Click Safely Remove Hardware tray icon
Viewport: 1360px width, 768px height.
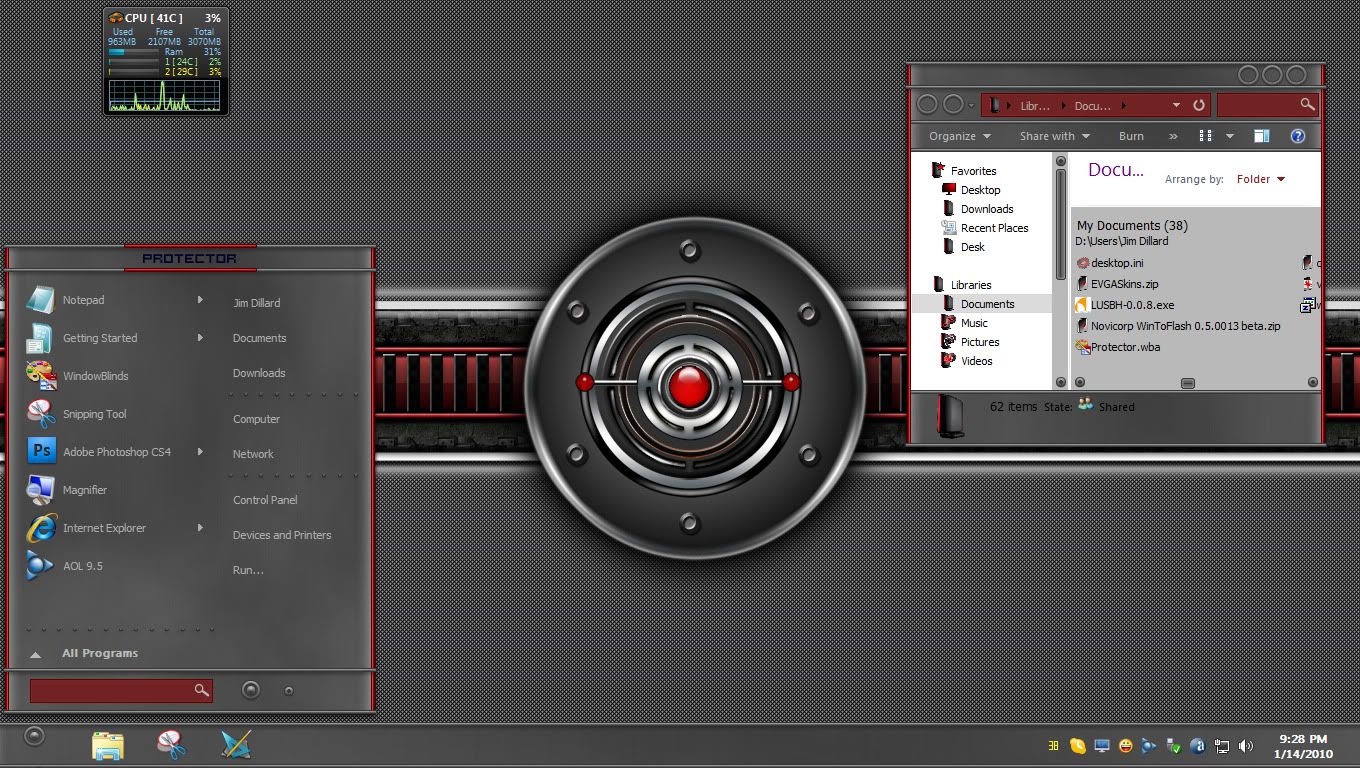pyautogui.click(x=1174, y=746)
